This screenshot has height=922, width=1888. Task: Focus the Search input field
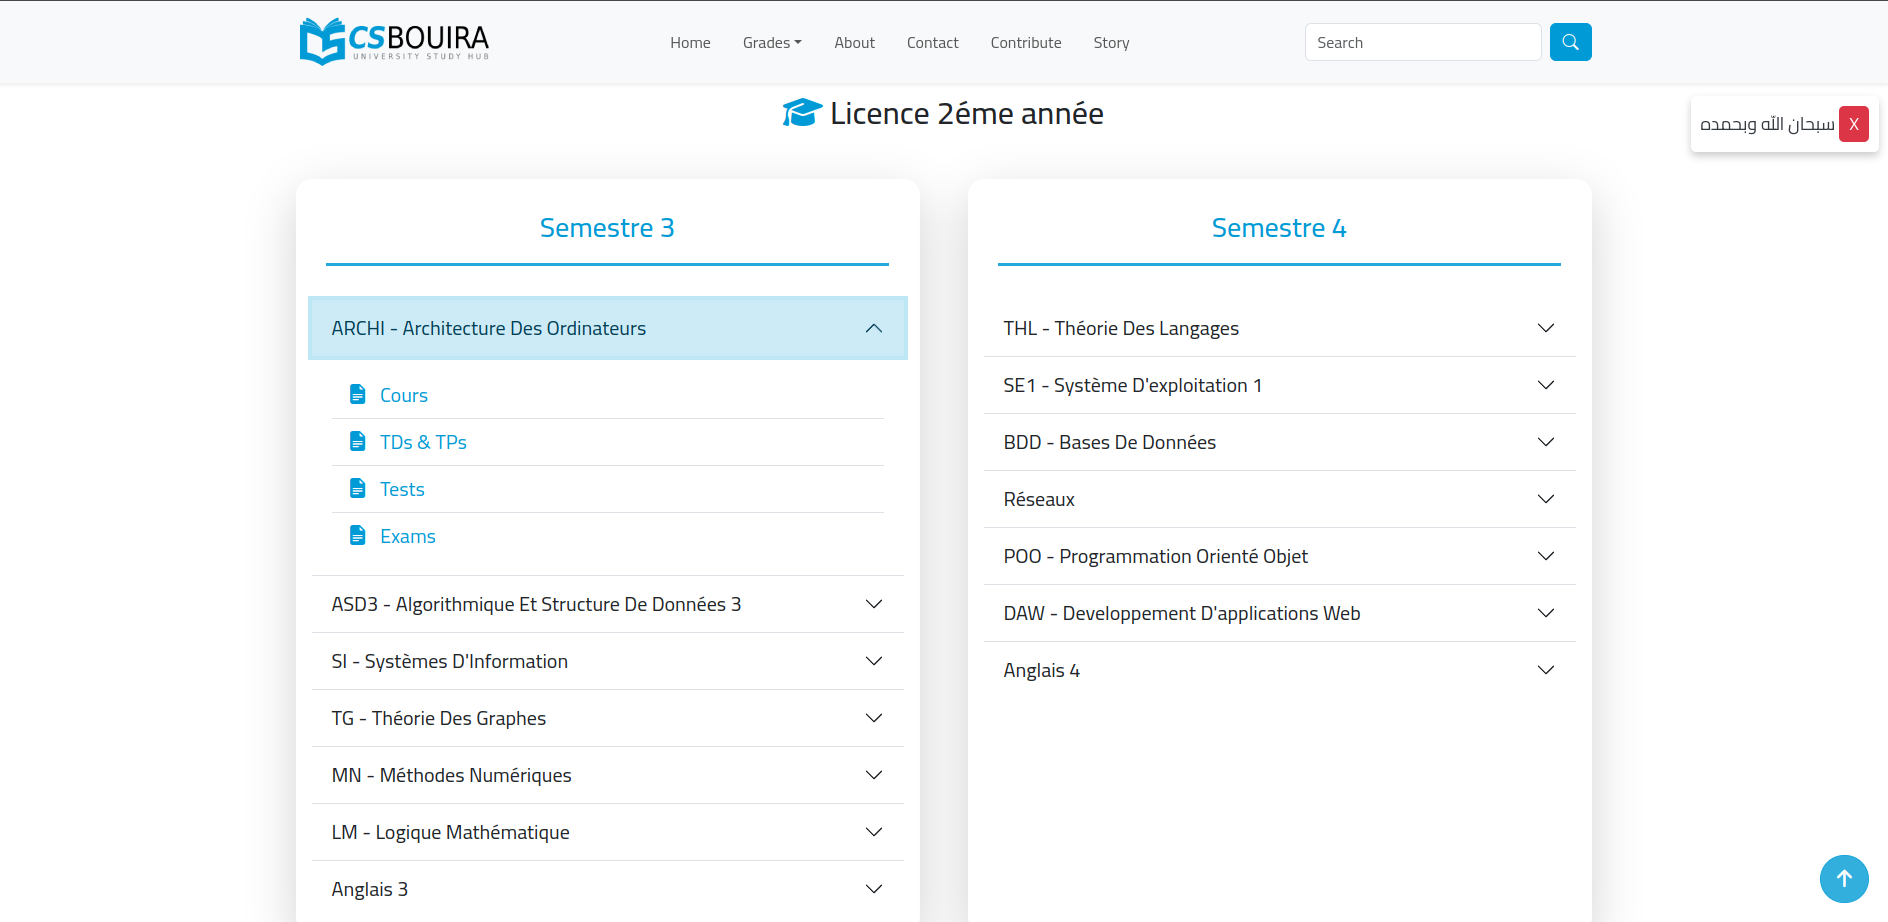[x=1422, y=42]
